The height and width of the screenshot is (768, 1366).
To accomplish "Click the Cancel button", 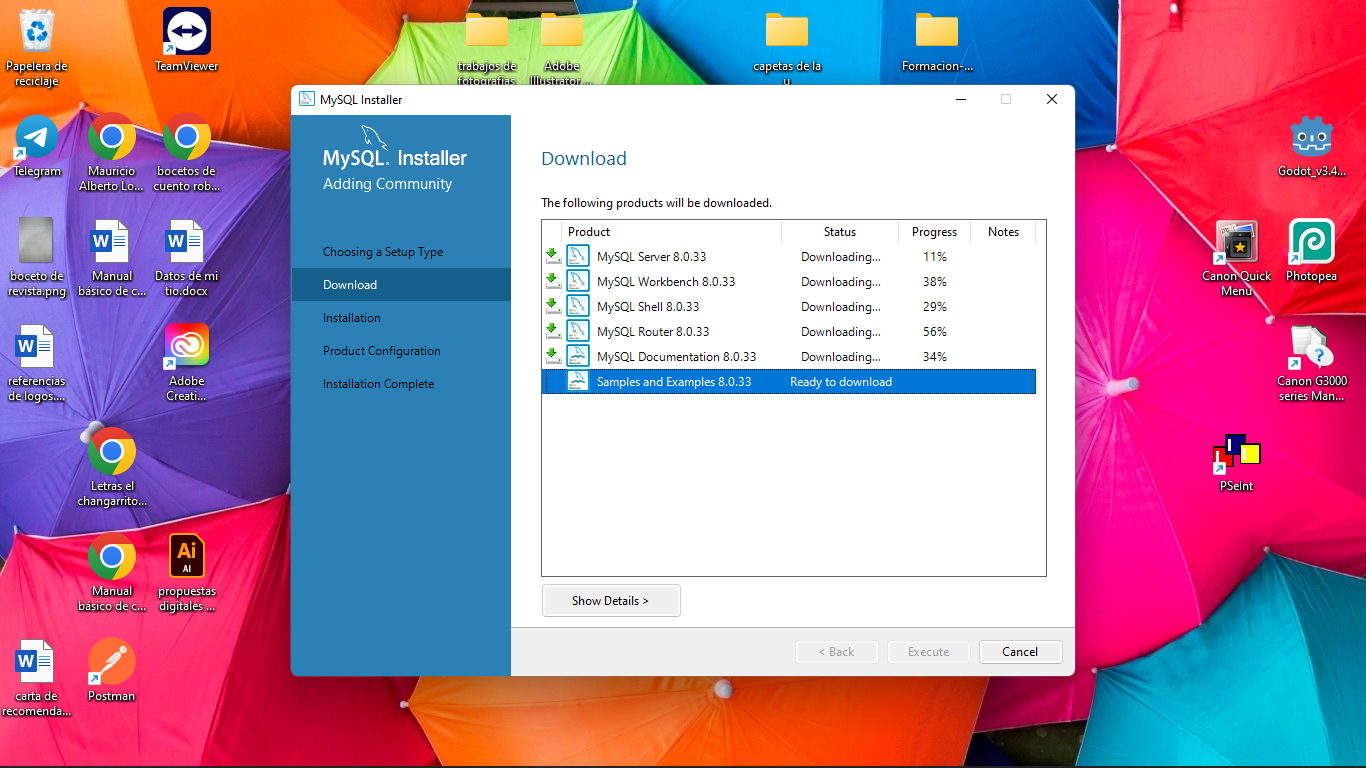I will click(1020, 652).
